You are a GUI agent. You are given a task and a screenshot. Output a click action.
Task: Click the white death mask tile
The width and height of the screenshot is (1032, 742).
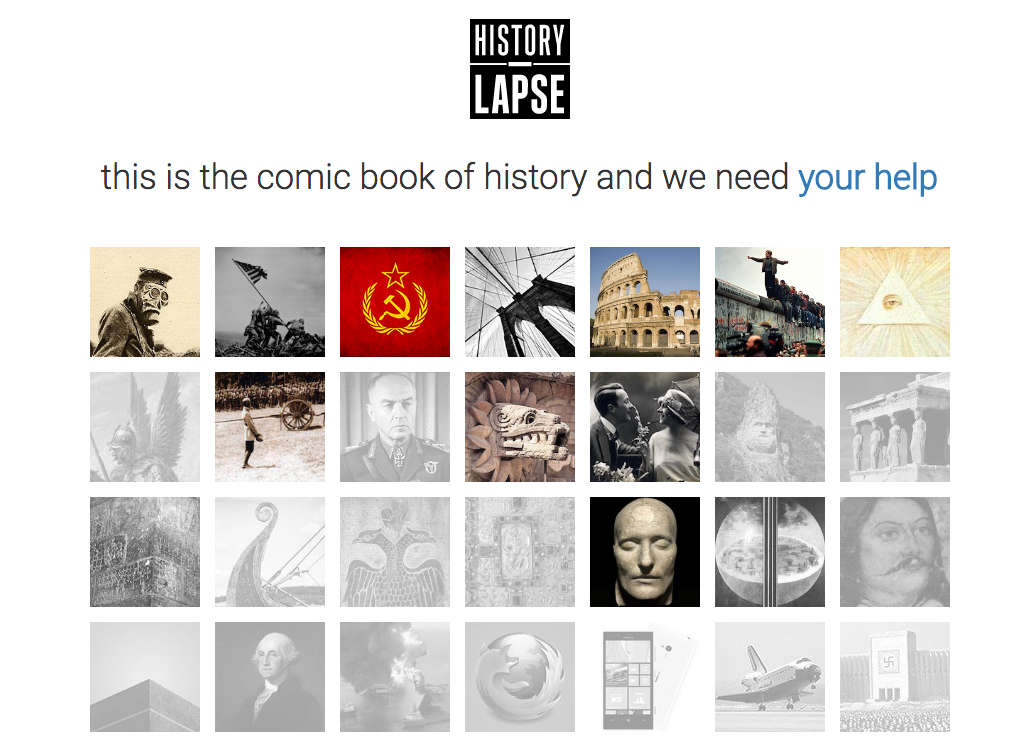[645, 552]
